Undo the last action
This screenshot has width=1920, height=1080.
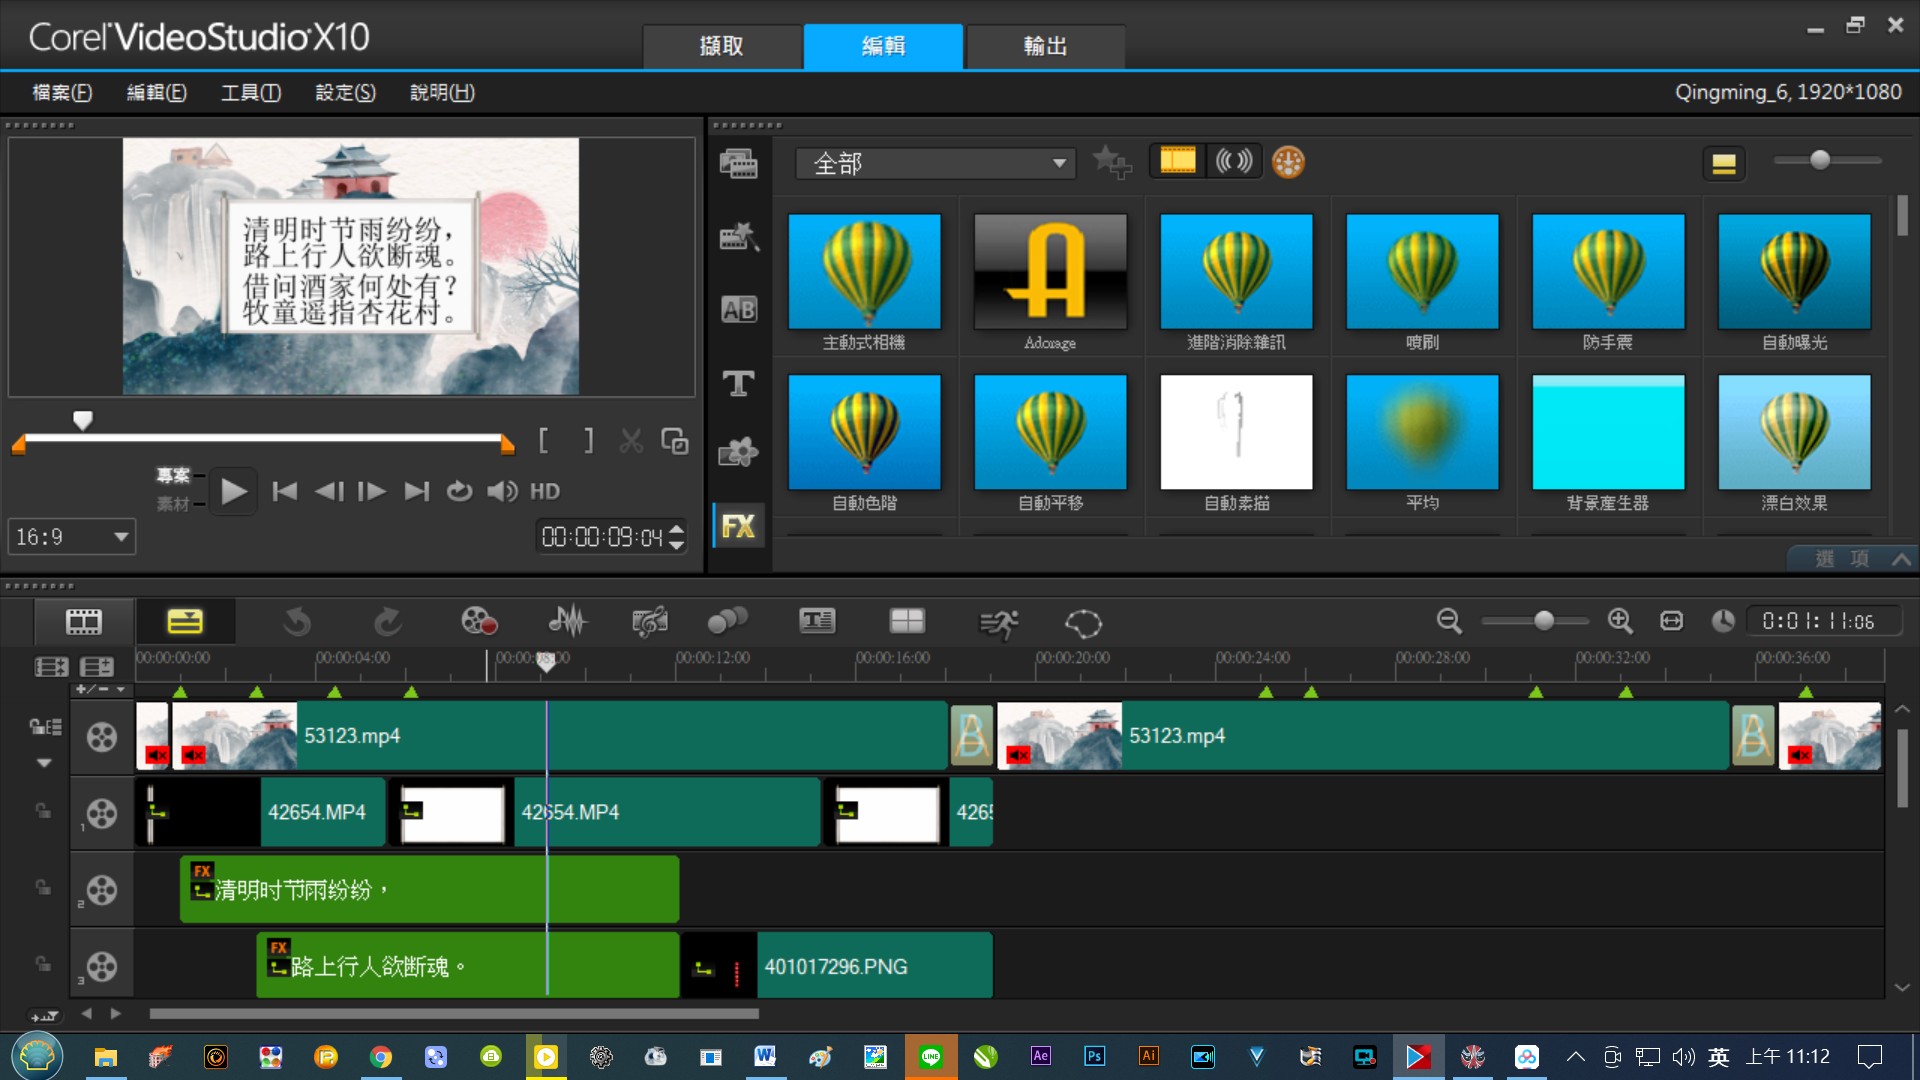[x=297, y=622]
